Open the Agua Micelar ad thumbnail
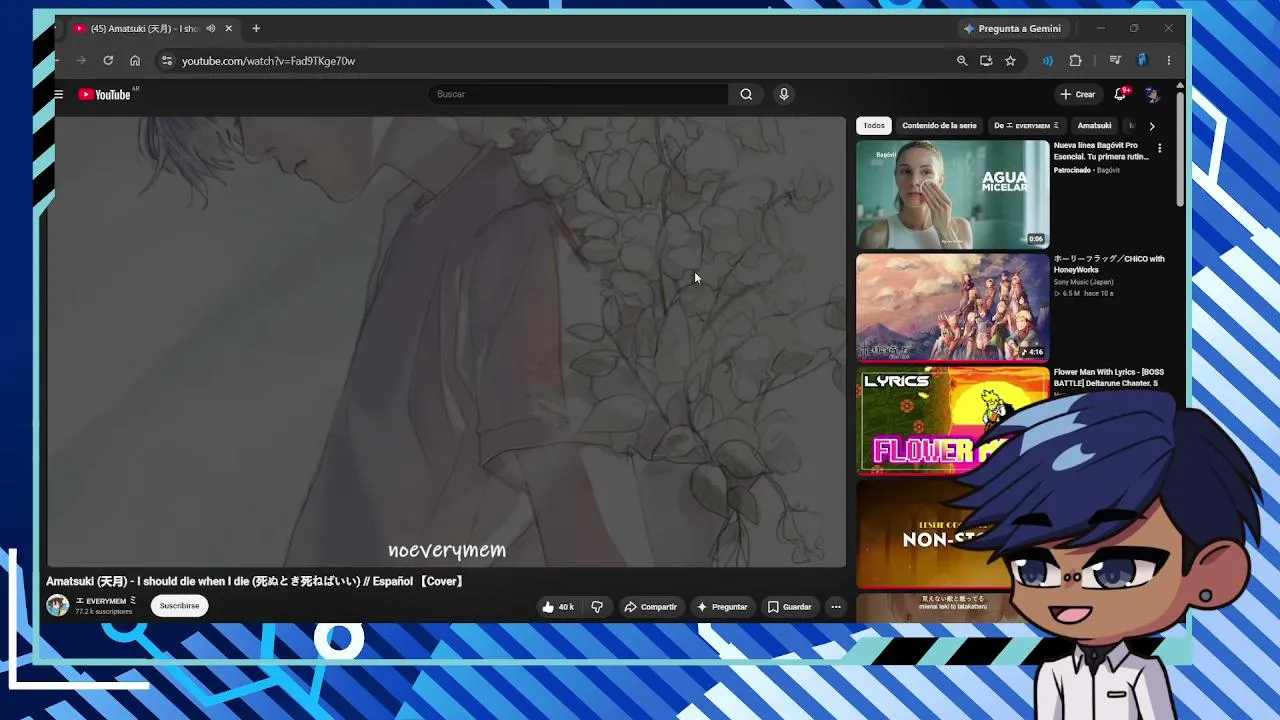 (x=953, y=194)
